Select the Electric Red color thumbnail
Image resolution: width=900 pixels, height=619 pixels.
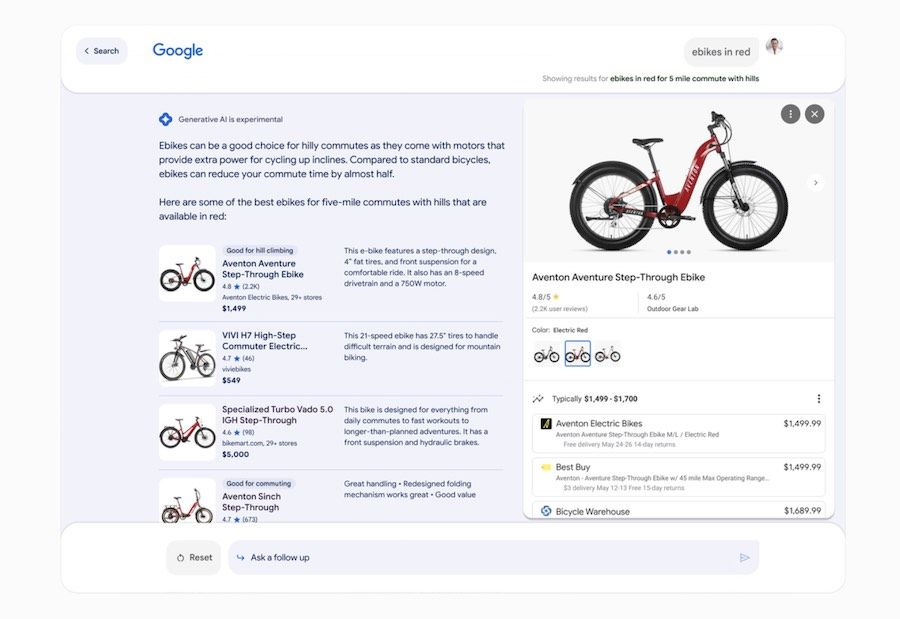[577, 354]
